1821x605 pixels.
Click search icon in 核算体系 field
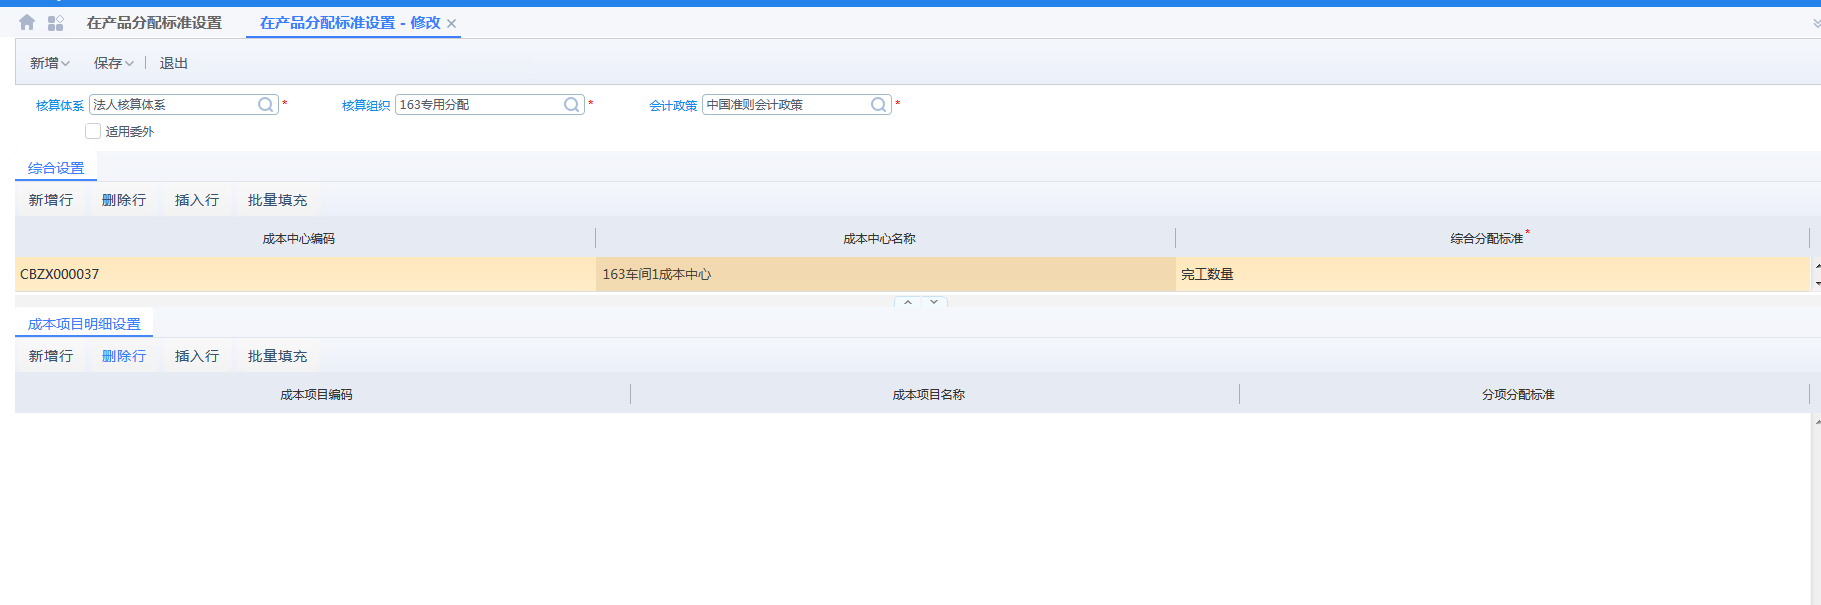pyautogui.click(x=266, y=105)
